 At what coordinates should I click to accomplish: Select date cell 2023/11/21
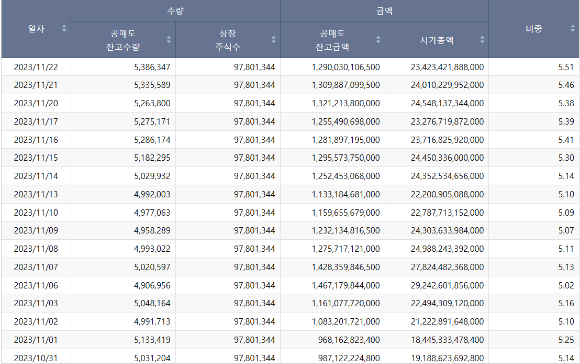(x=36, y=85)
